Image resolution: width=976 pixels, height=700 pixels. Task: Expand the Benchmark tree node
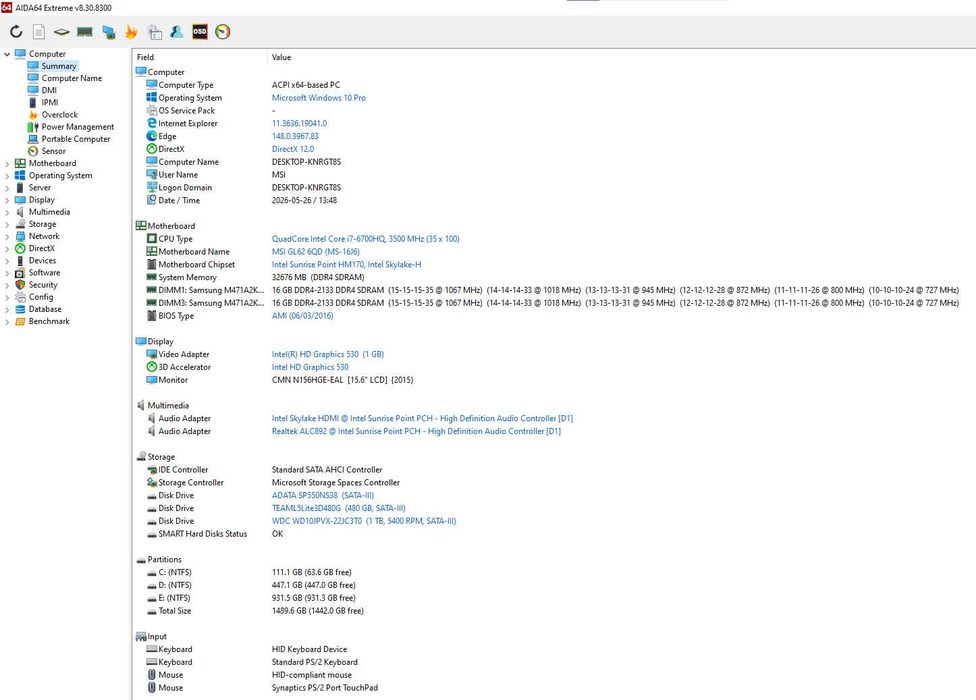point(7,322)
